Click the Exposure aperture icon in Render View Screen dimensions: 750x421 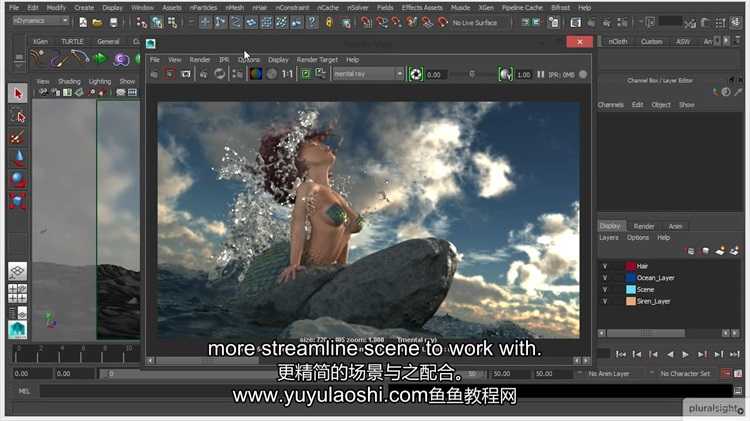[x=416, y=74]
